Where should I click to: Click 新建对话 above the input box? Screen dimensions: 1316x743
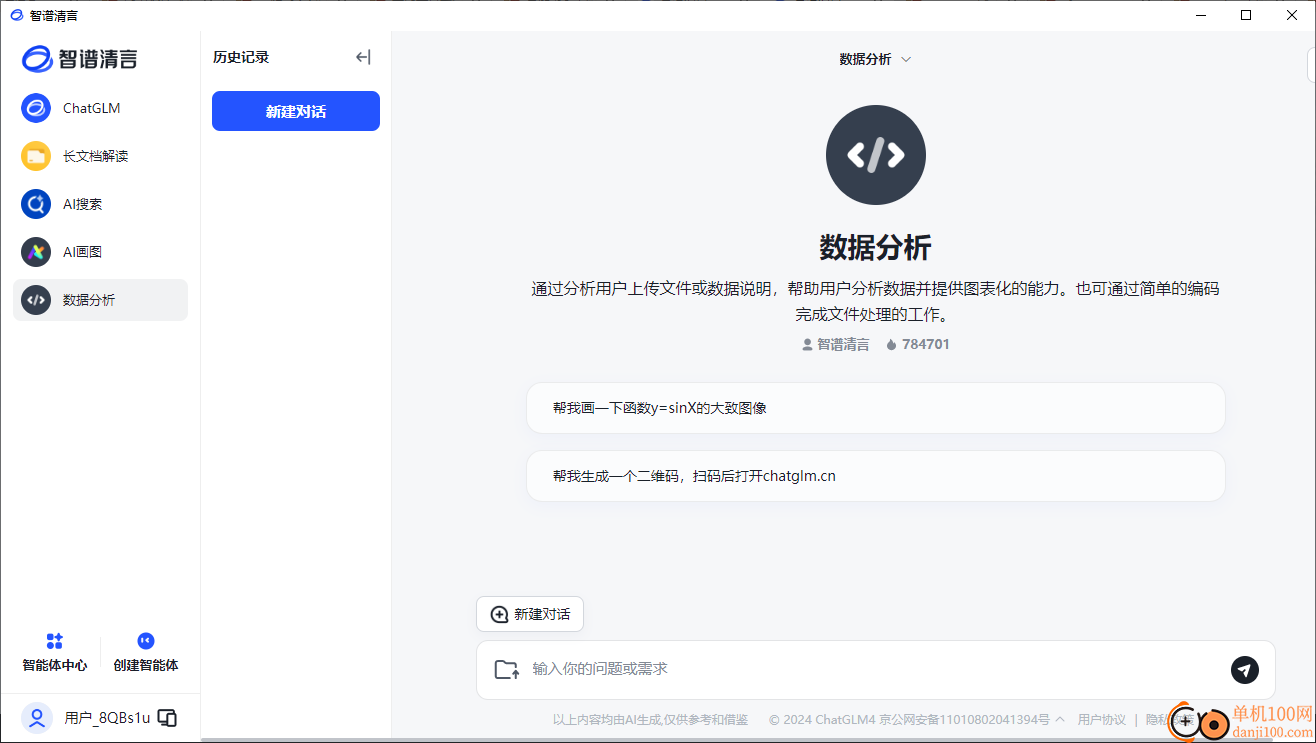tap(530, 614)
